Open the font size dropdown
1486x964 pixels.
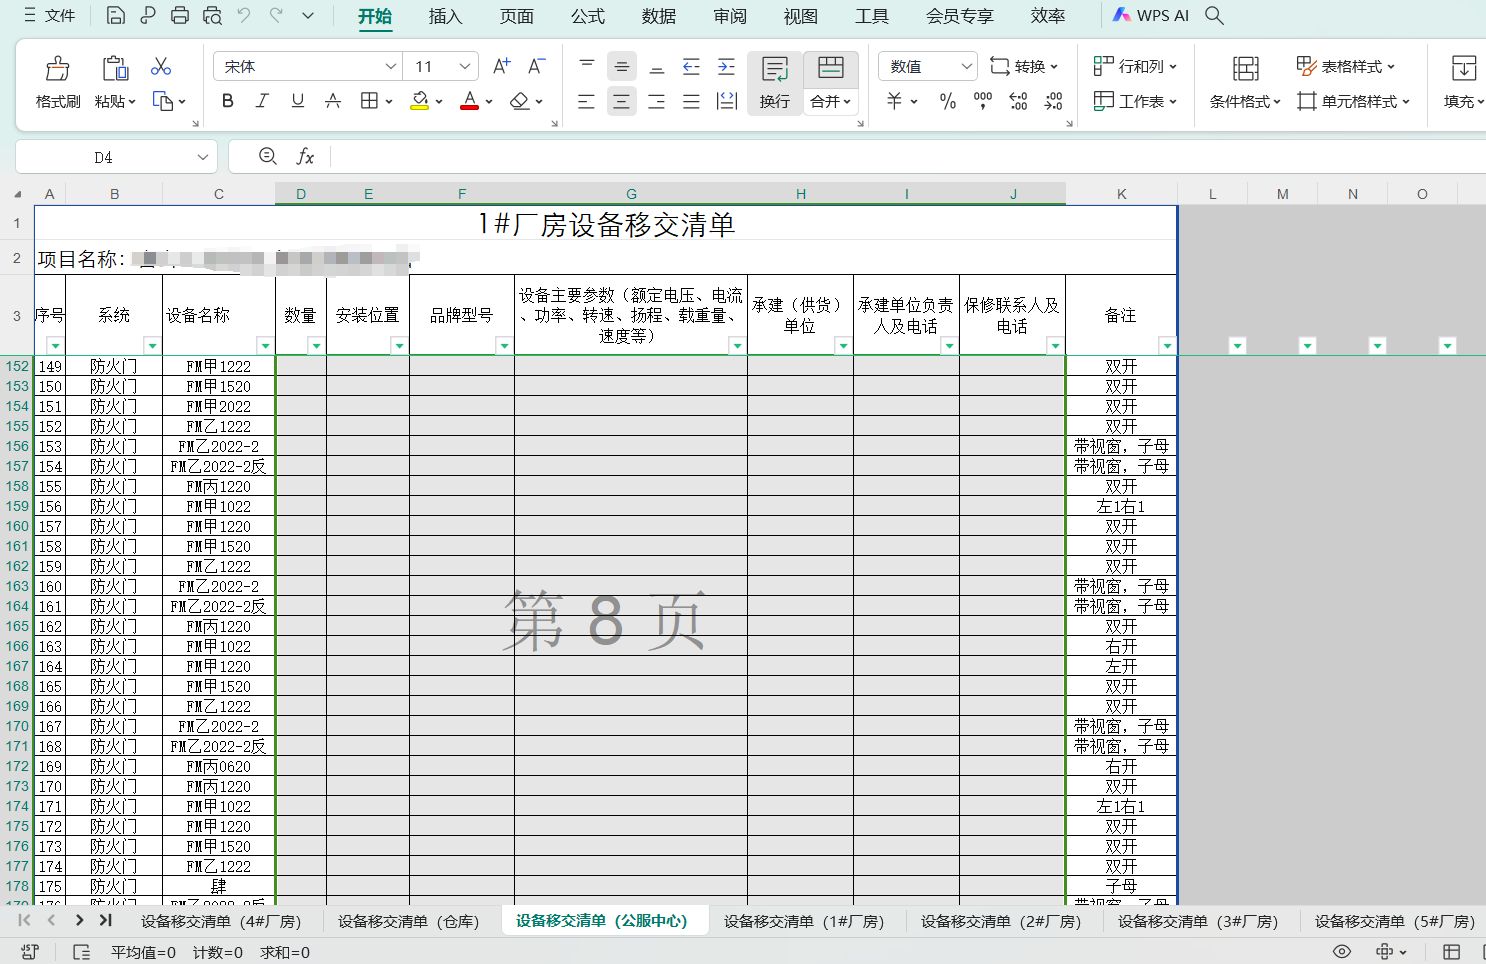[x=465, y=66]
